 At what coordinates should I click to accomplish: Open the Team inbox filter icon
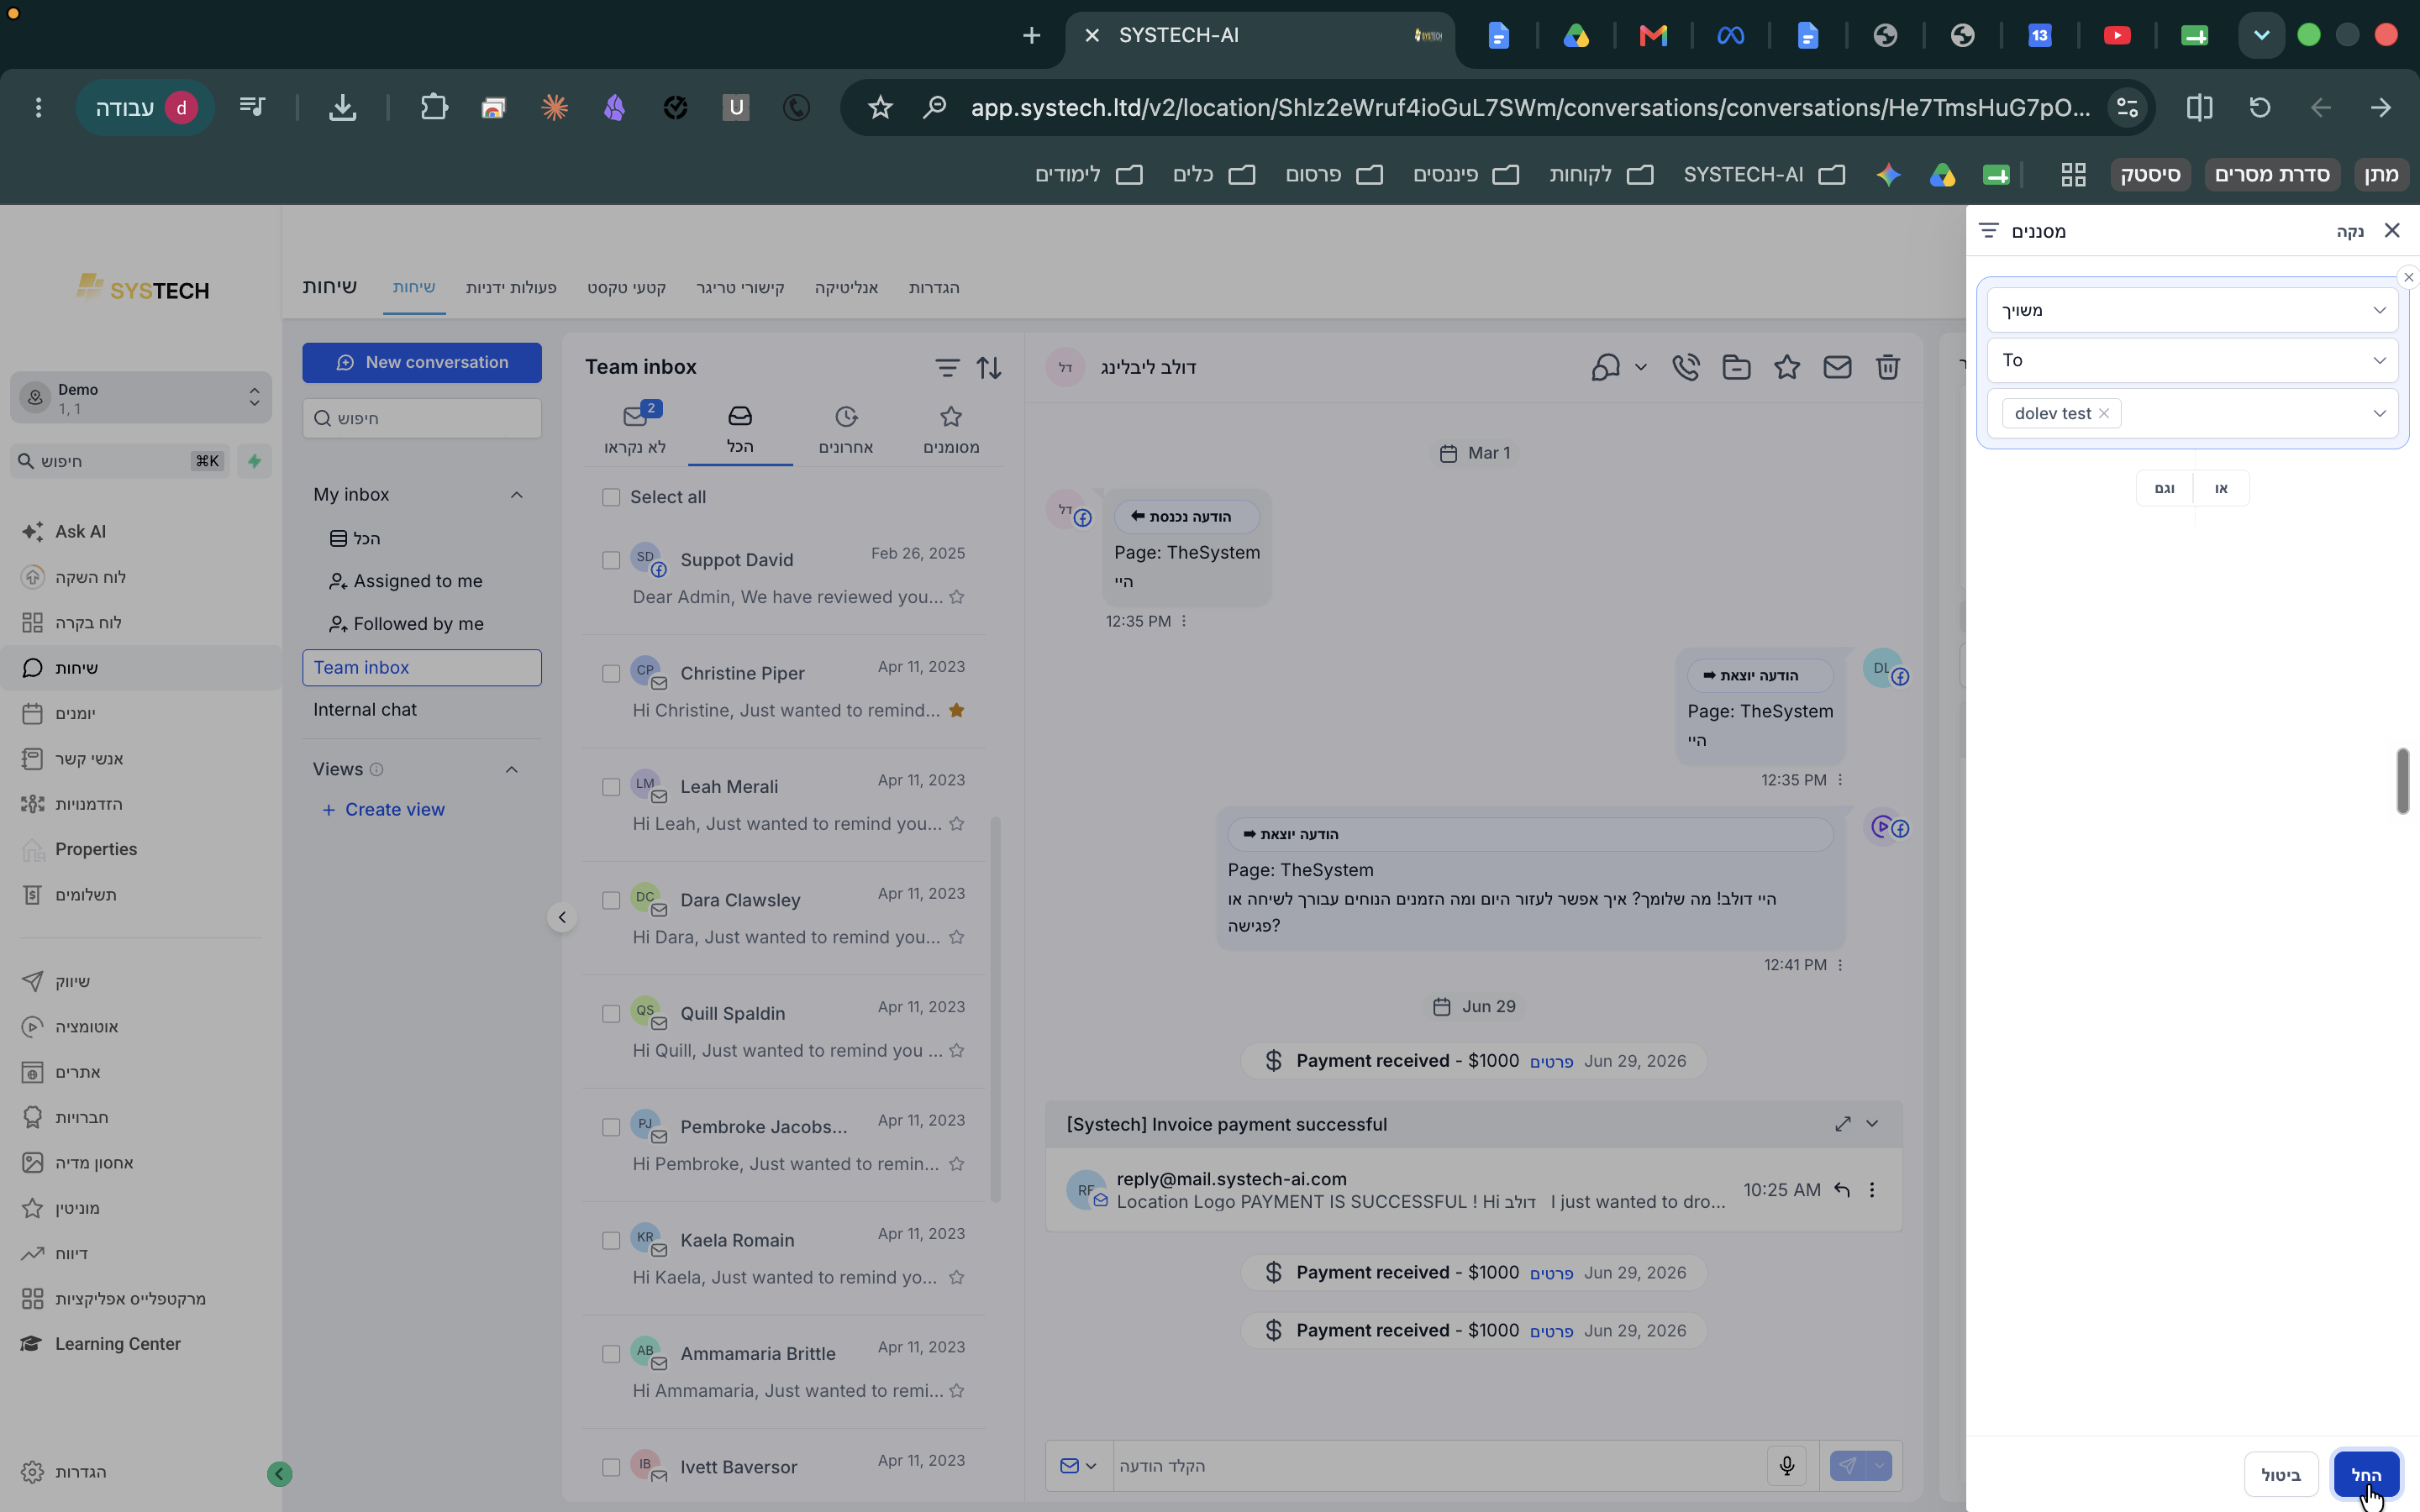(946, 368)
